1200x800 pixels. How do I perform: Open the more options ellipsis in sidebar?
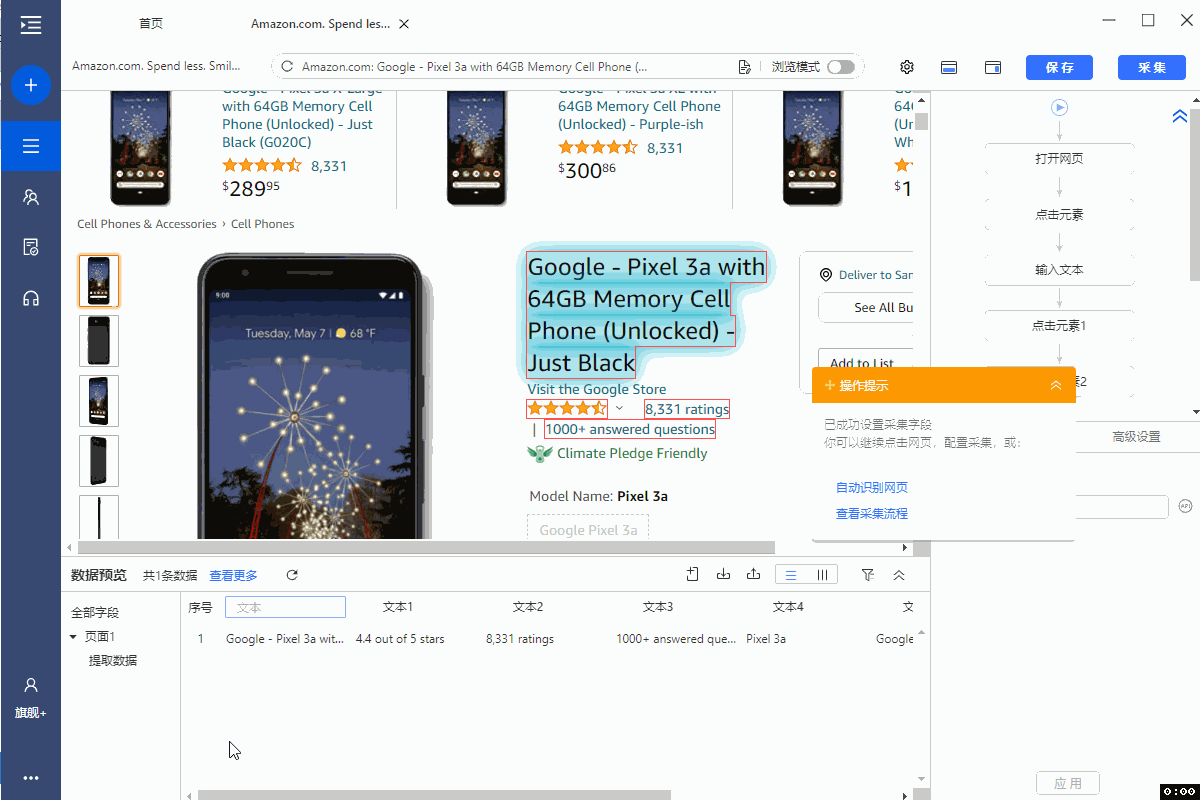click(31, 778)
